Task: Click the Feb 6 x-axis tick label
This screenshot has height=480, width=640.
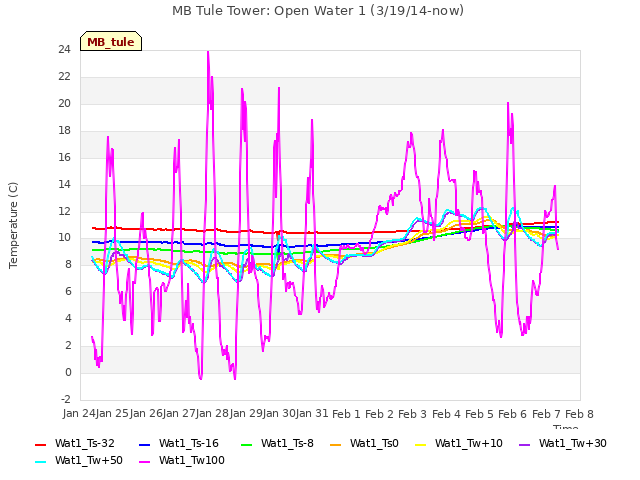Action: [513, 414]
